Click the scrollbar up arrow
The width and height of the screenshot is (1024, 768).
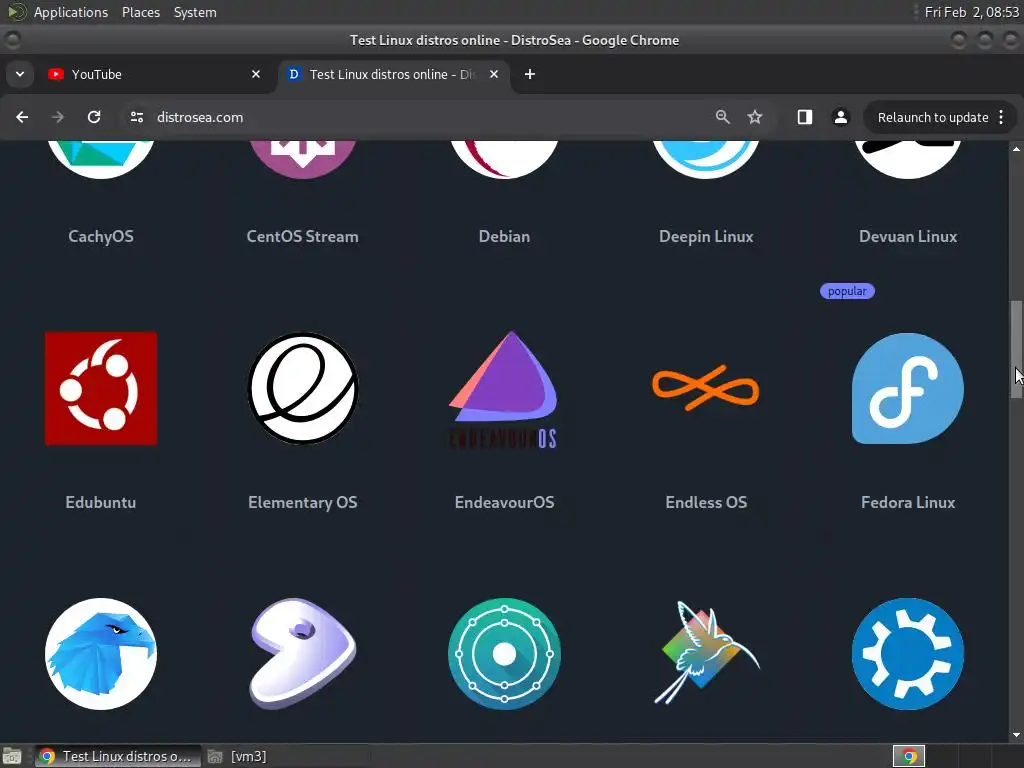click(x=1016, y=150)
